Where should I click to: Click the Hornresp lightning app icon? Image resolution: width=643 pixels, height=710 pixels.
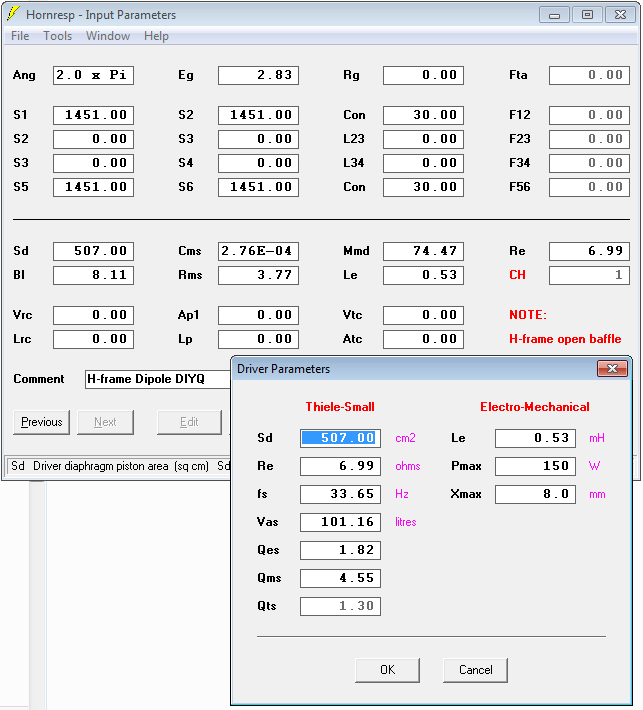[x=13, y=14]
